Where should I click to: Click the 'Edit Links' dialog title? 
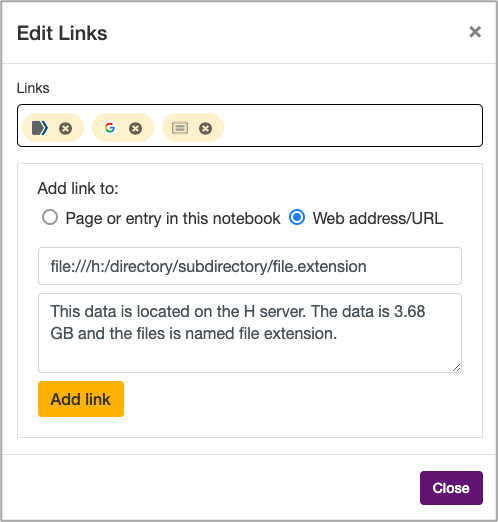tap(62, 33)
